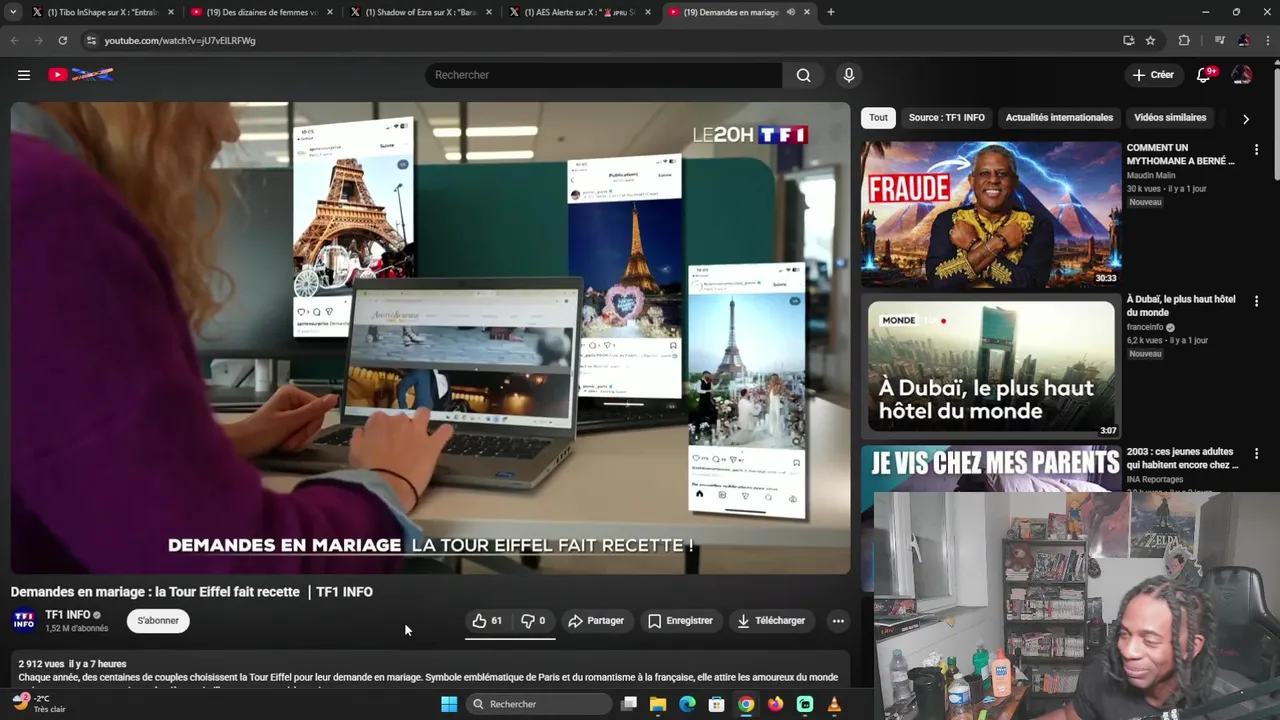The width and height of the screenshot is (1280, 720).
Task: Open Task View on the taskbar
Action: pyautogui.click(x=628, y=704)
